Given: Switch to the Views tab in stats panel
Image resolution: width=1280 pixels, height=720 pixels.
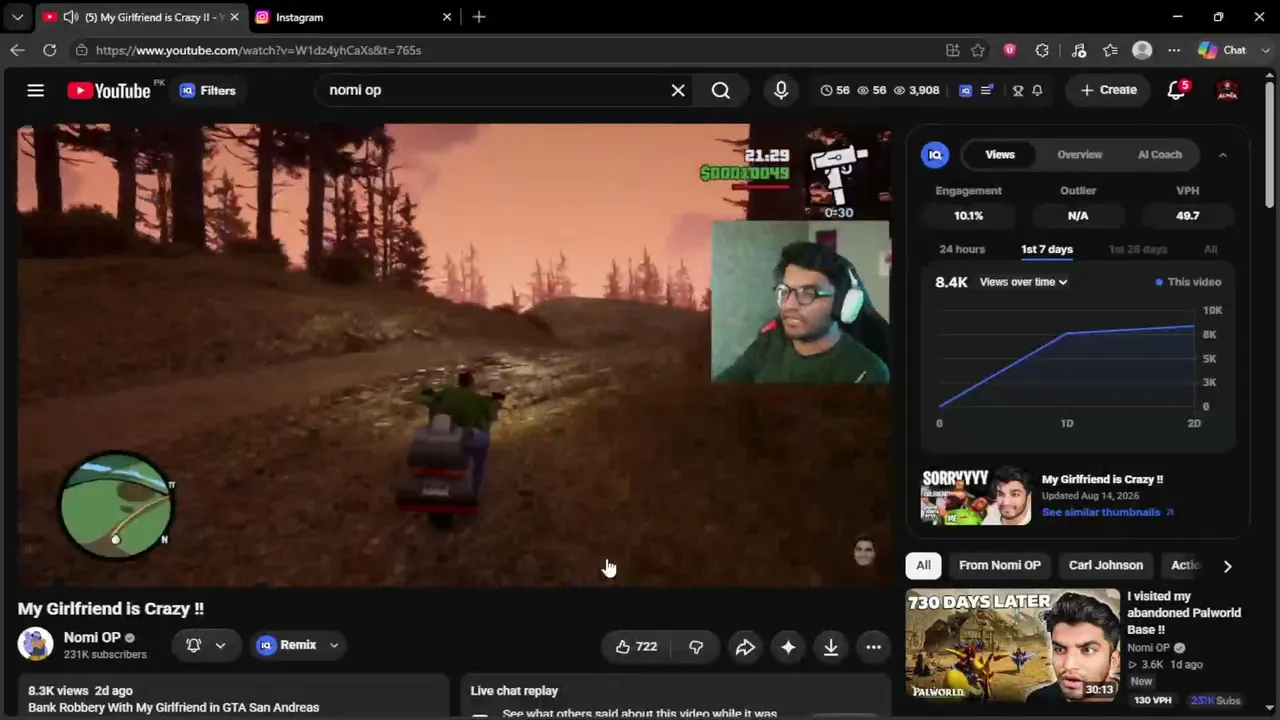Looking at the screenshot, I should click(1000, 154).
